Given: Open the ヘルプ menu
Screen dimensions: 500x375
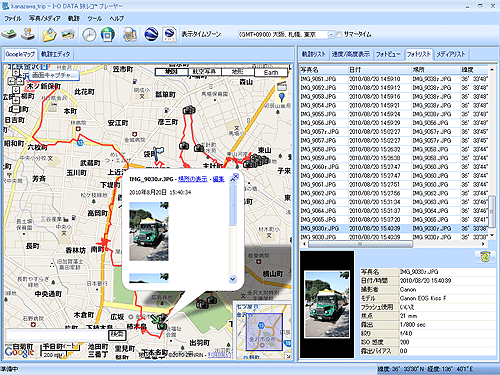Looking at the screenshot, I should point(116,18).
